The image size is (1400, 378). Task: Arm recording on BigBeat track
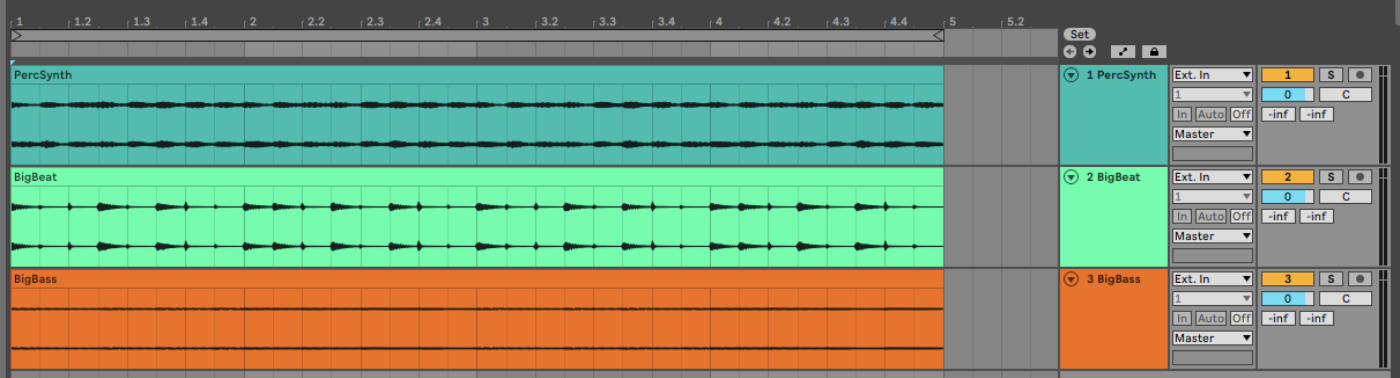pos(1359,177)
